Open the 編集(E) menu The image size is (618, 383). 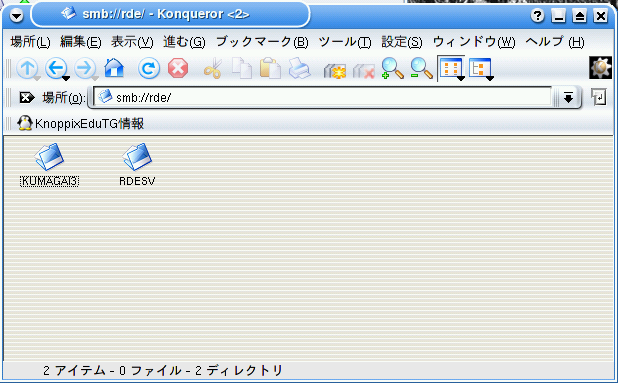point(80,42)
